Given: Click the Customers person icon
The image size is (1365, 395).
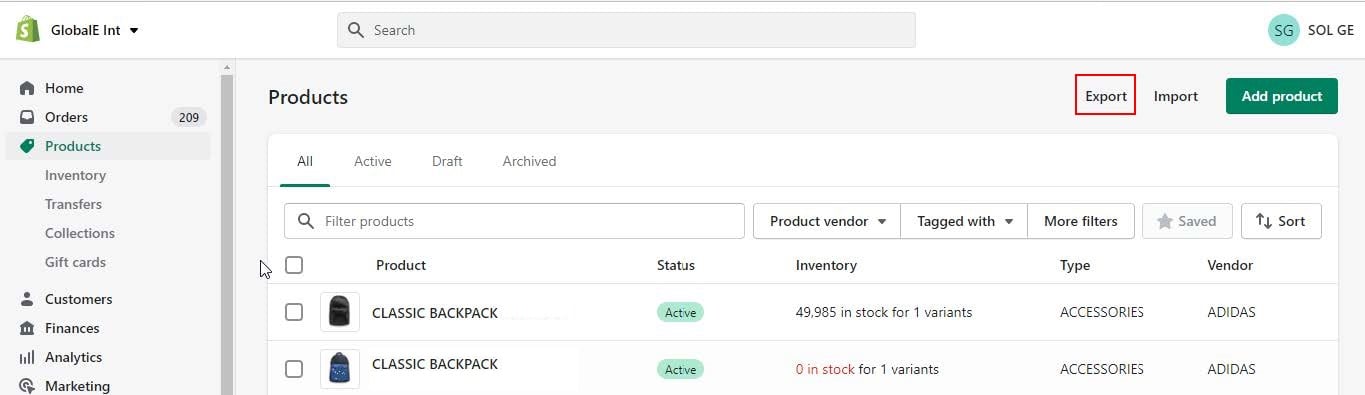Looking at the screenshot, I should (x=27, y=299).
